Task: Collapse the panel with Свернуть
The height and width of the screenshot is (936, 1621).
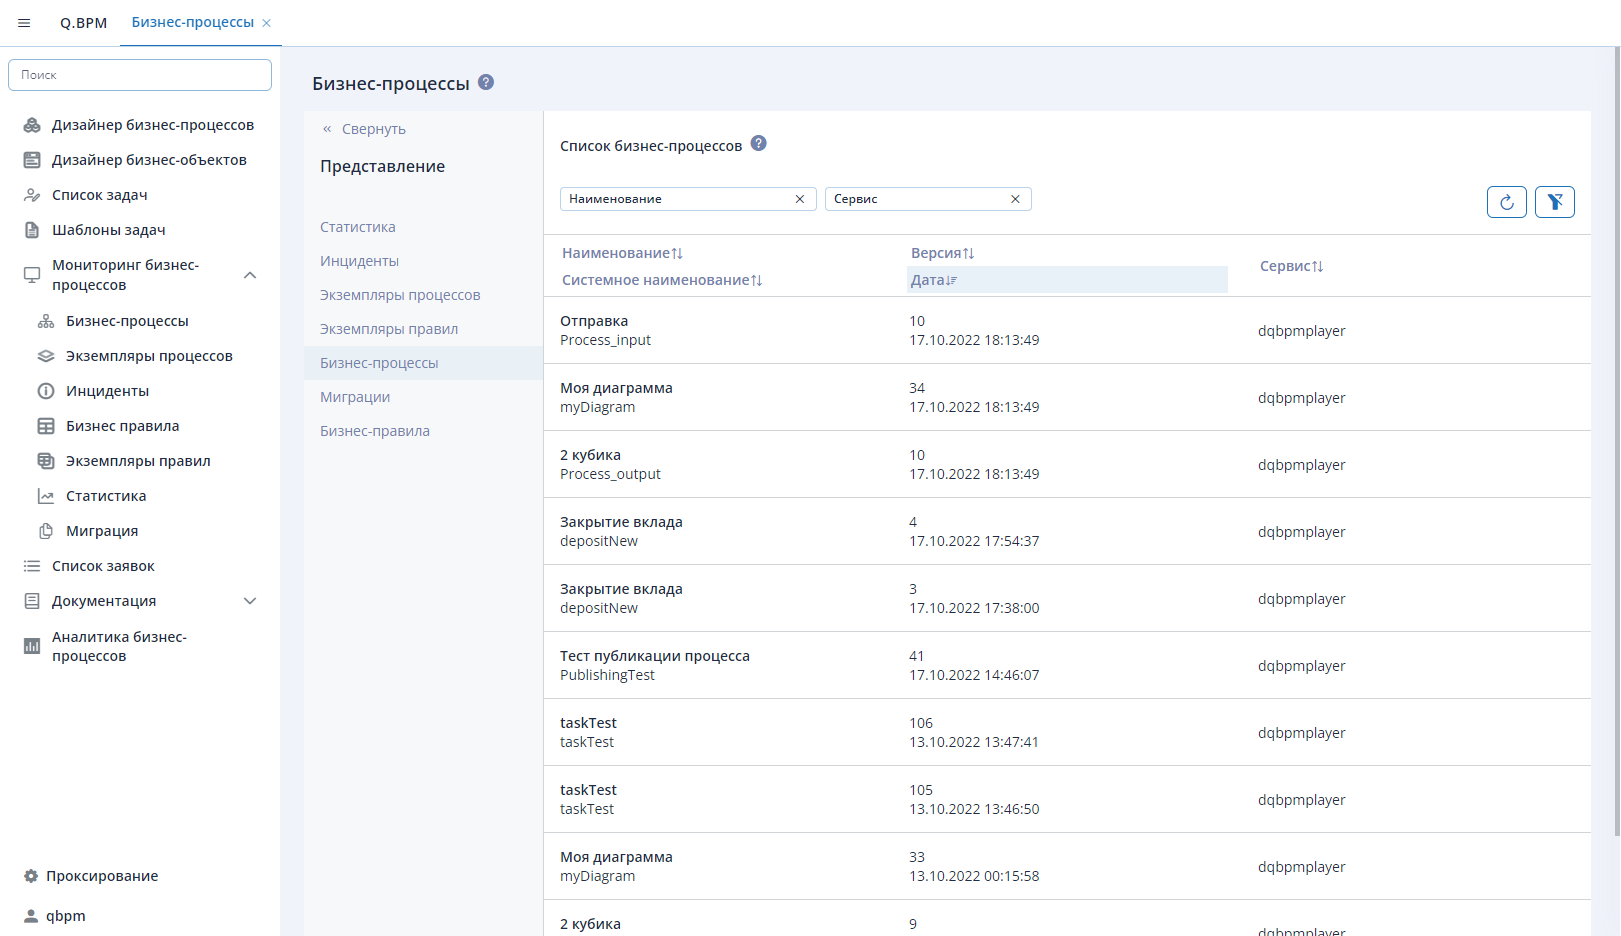Action: [x=364, y=129]
